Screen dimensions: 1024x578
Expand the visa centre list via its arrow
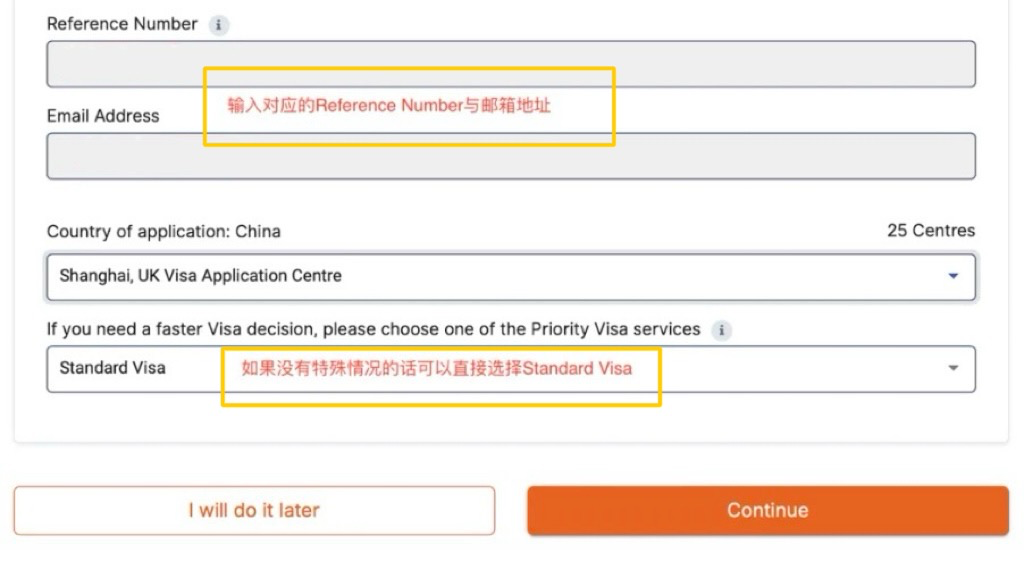point(953,276)
